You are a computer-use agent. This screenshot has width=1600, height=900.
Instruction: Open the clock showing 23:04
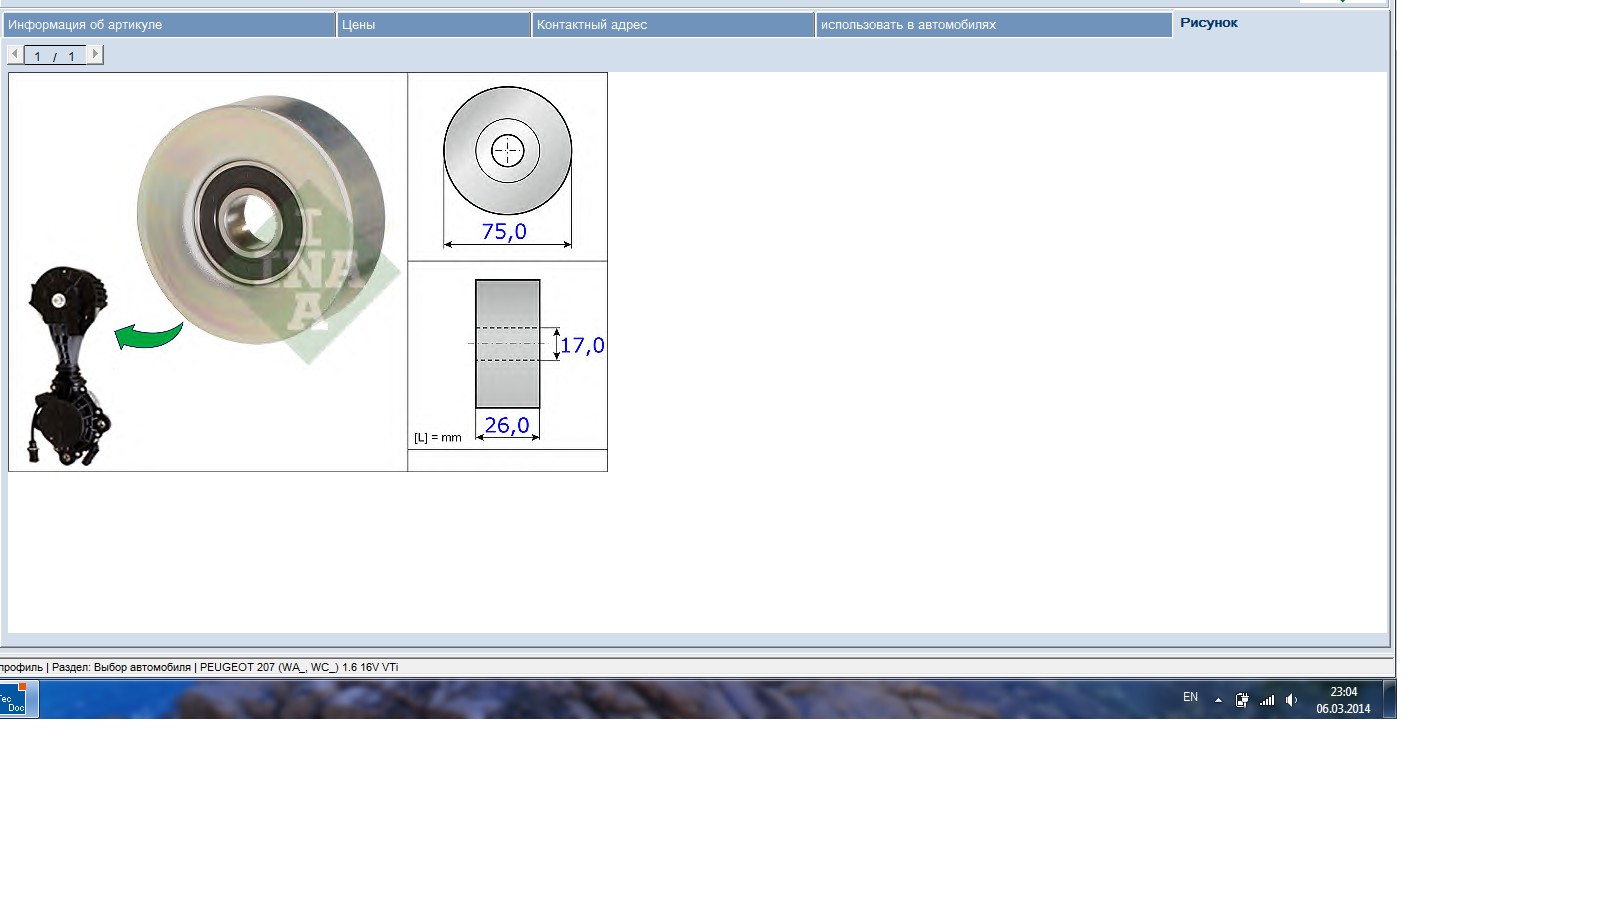1343,700
